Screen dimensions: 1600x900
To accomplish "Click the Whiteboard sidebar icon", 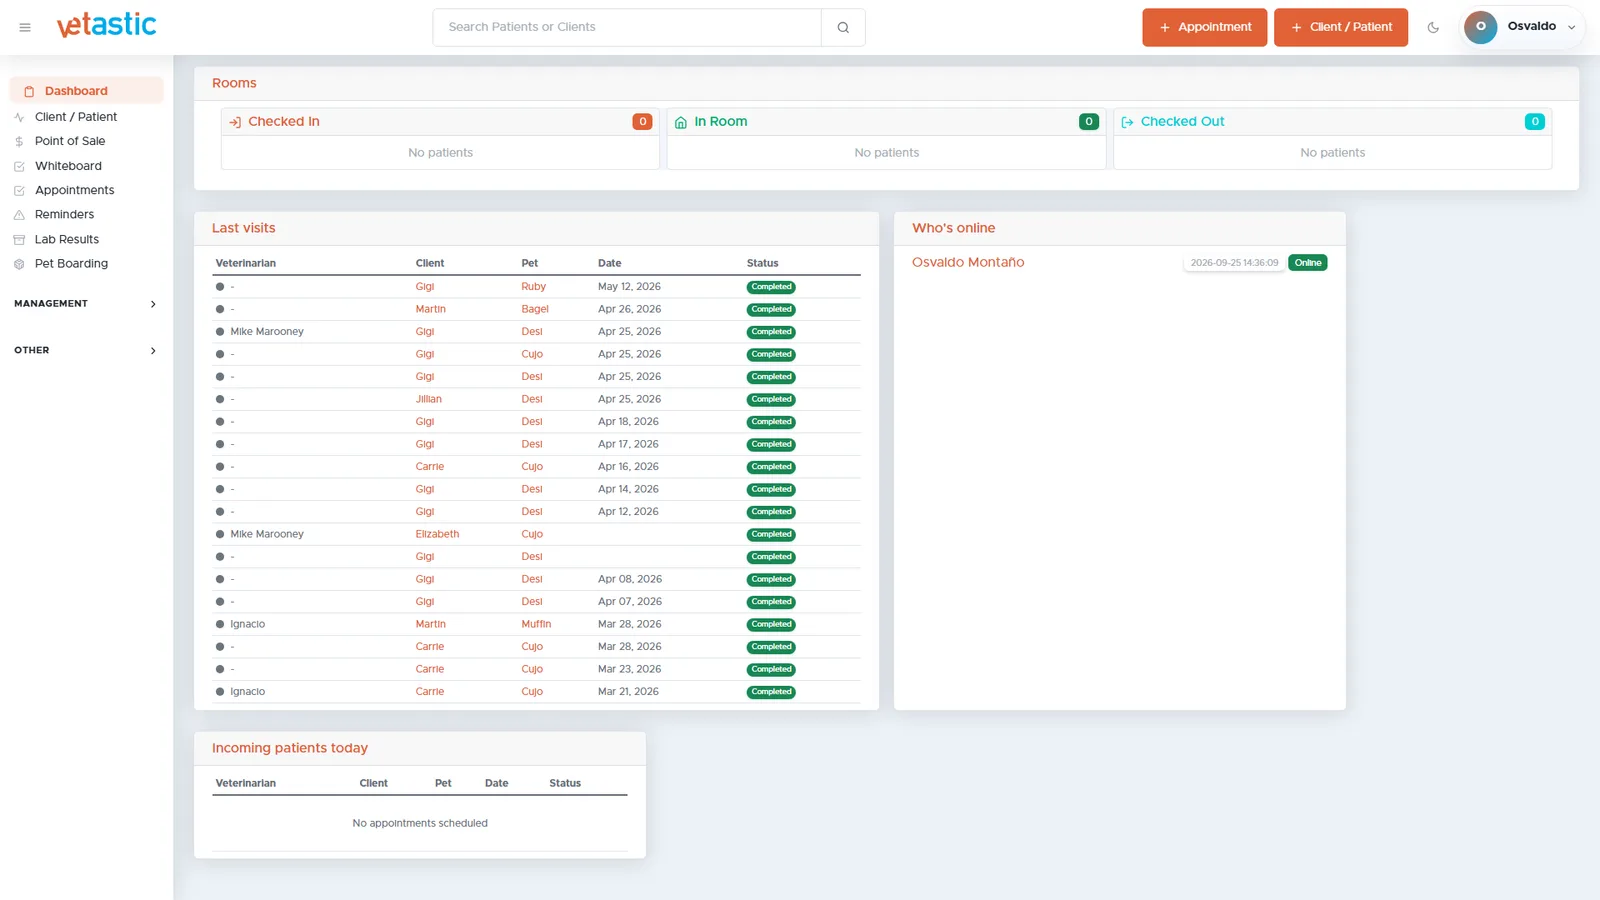I will [19, 166].
